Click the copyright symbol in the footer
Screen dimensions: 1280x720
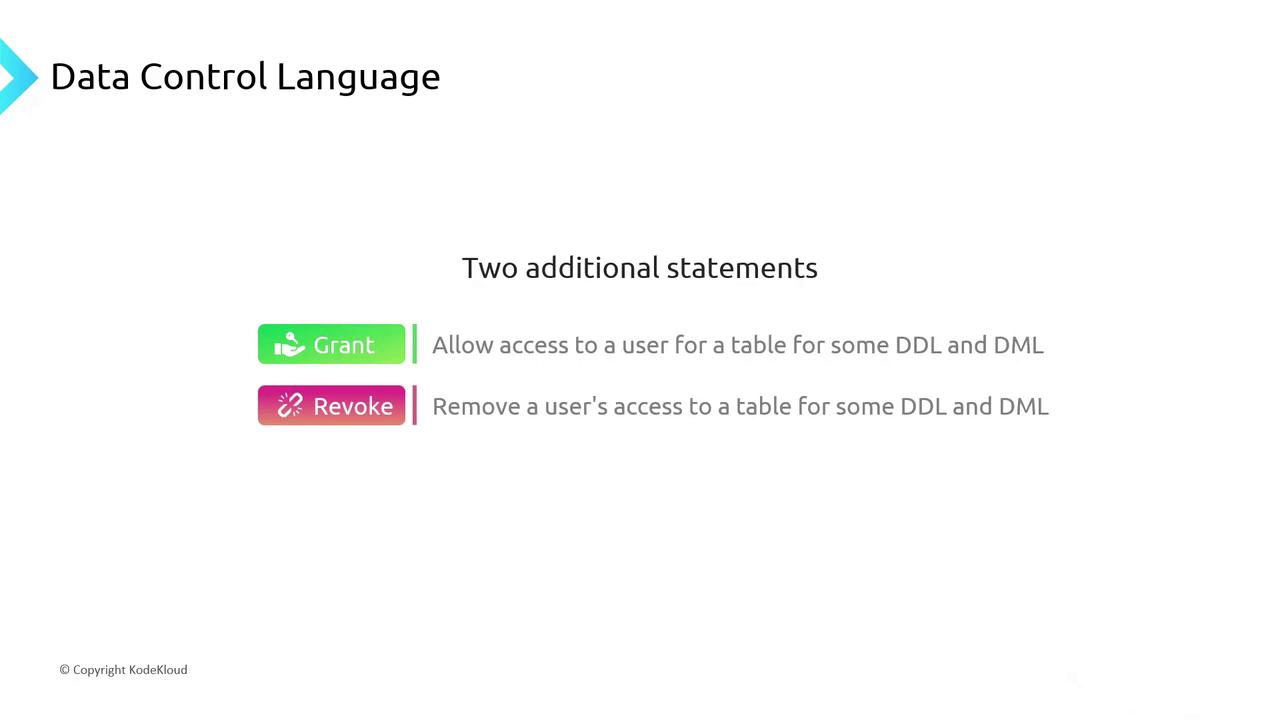[64, 670]
